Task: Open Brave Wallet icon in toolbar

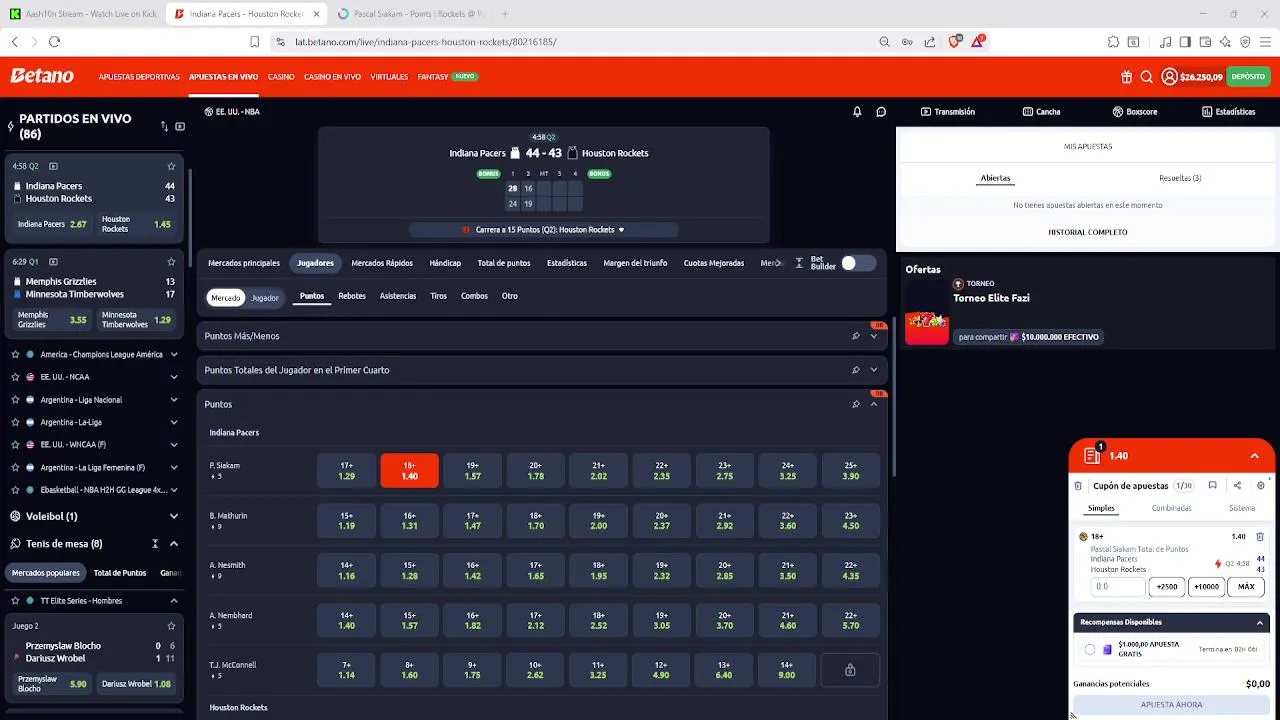Action: pyautogui.click(x=1205, y=42)
